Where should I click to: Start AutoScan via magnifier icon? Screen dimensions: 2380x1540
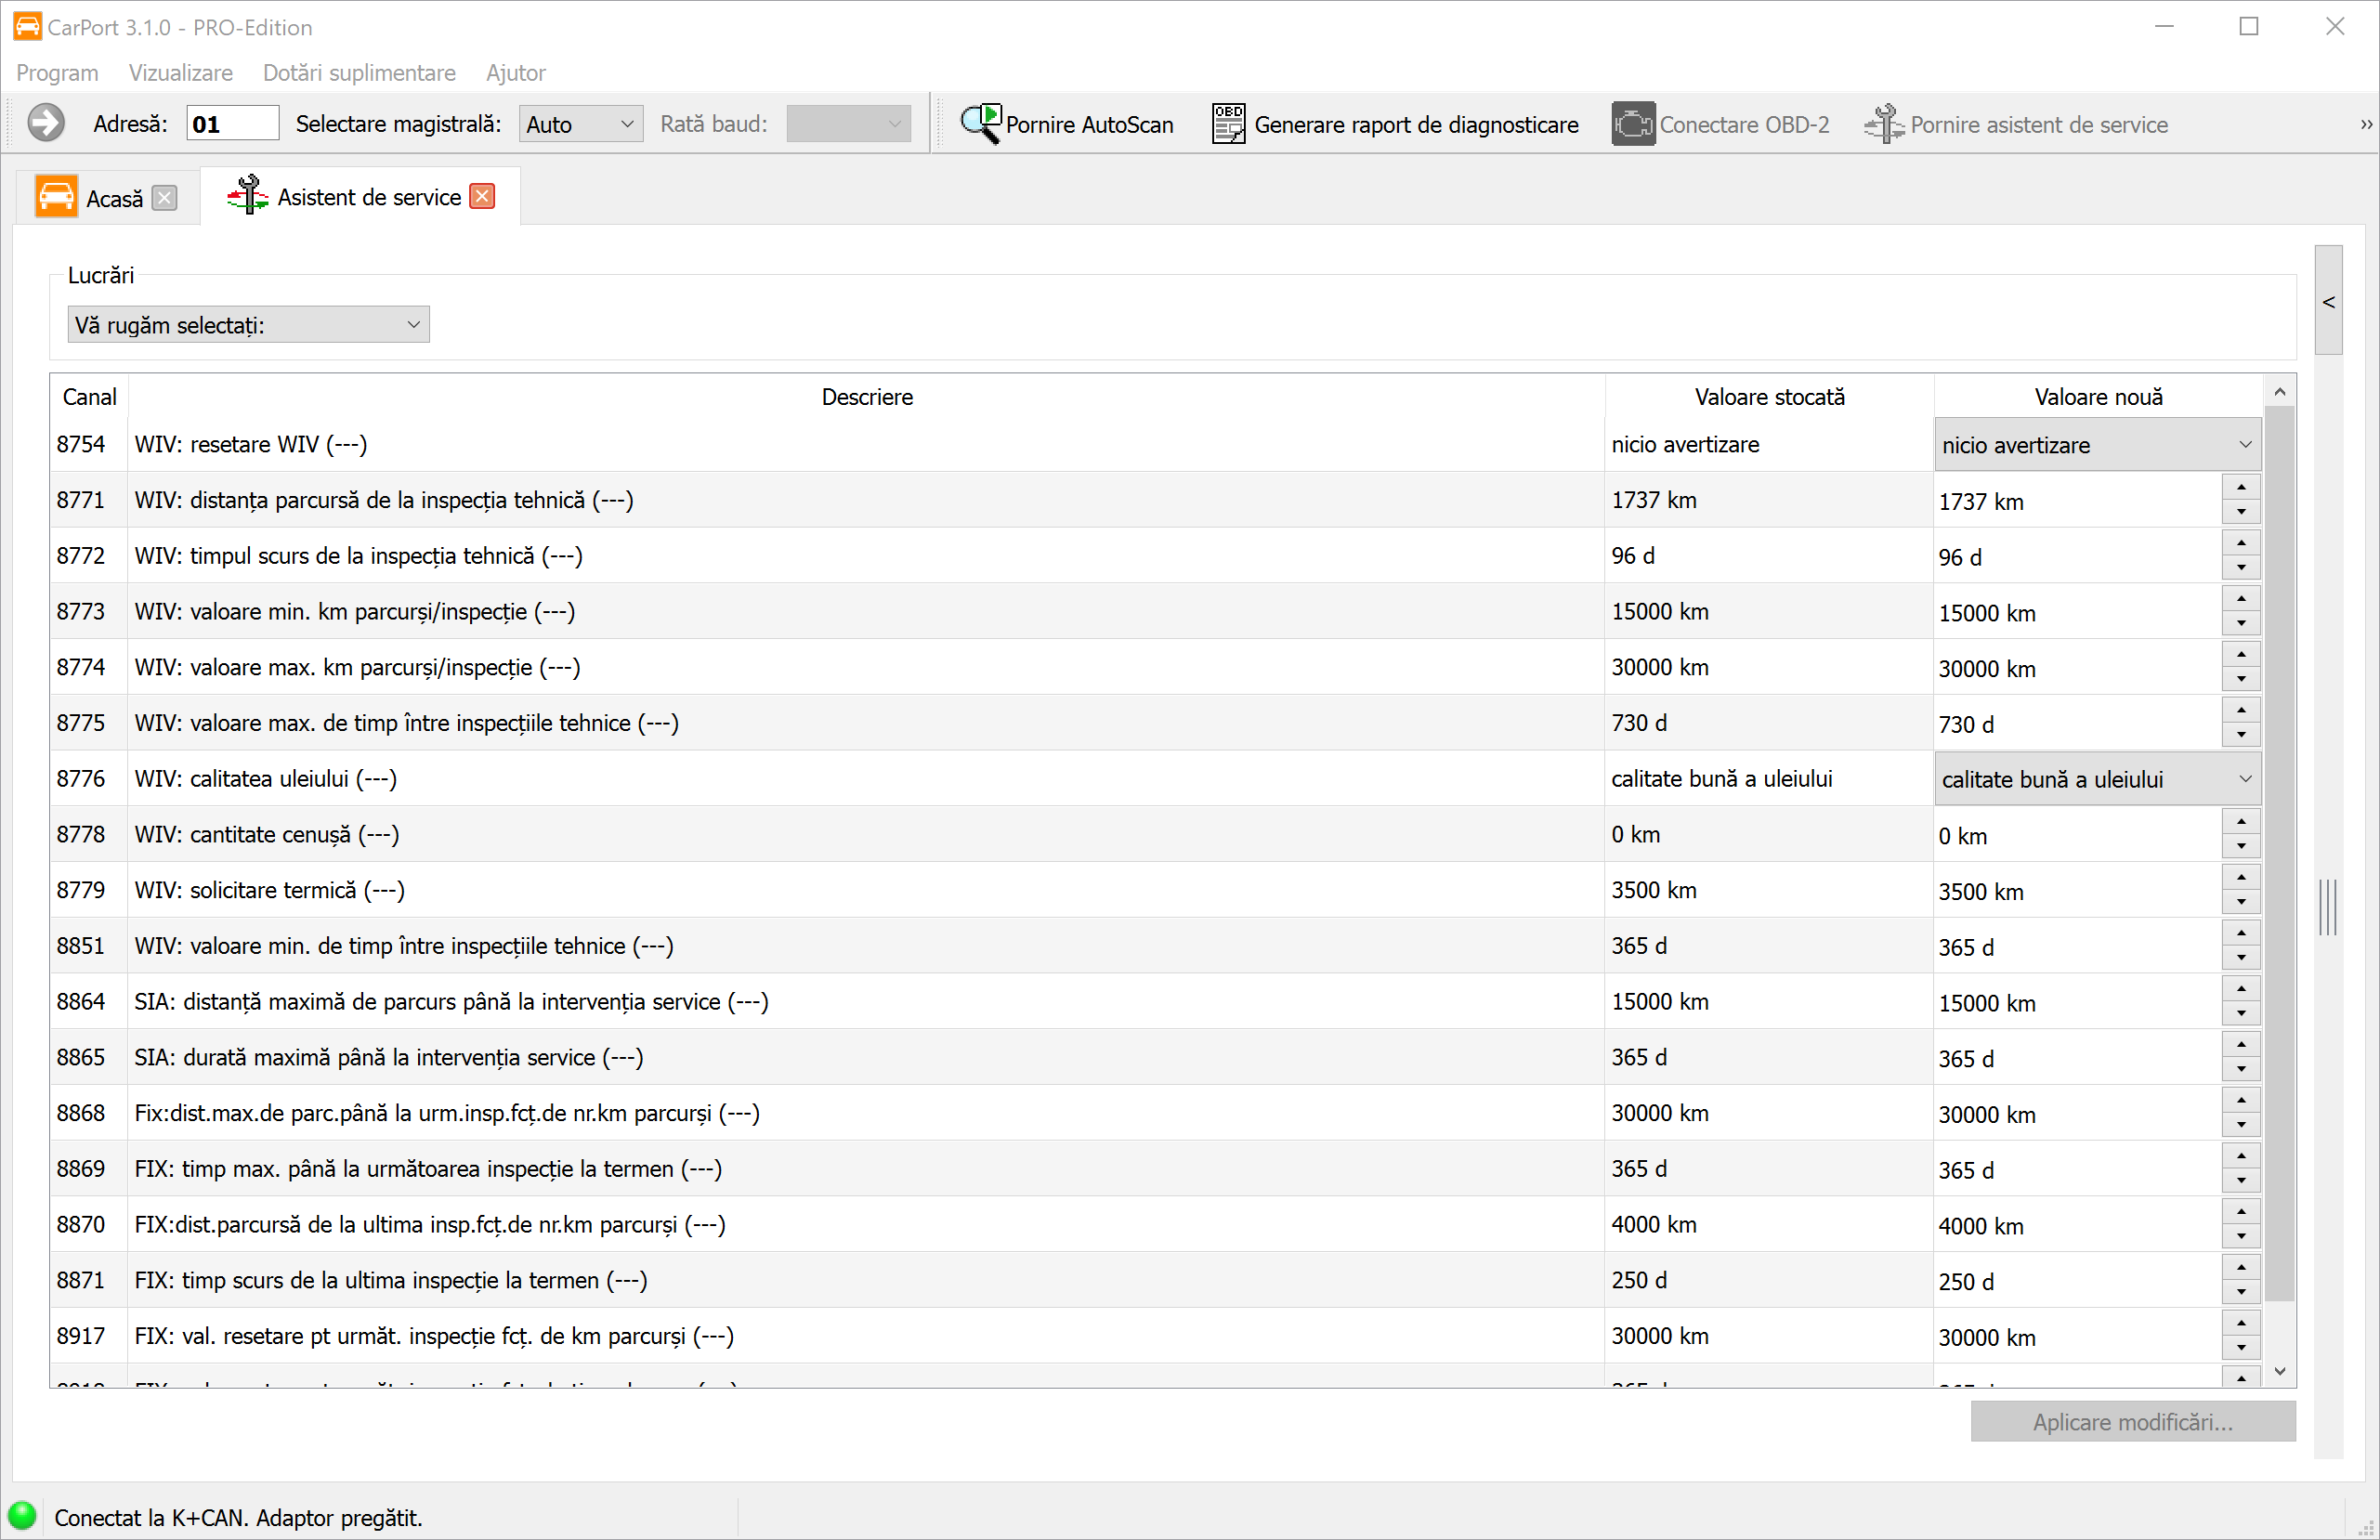point(980,124)
